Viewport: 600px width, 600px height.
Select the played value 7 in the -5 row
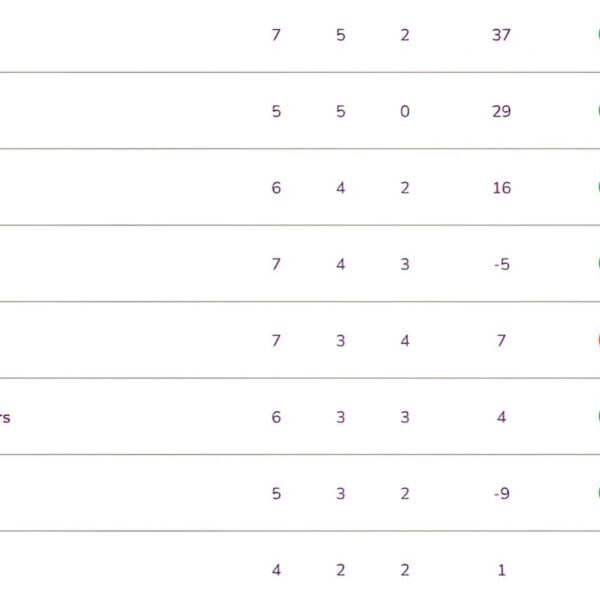click(x=276, y=264)
